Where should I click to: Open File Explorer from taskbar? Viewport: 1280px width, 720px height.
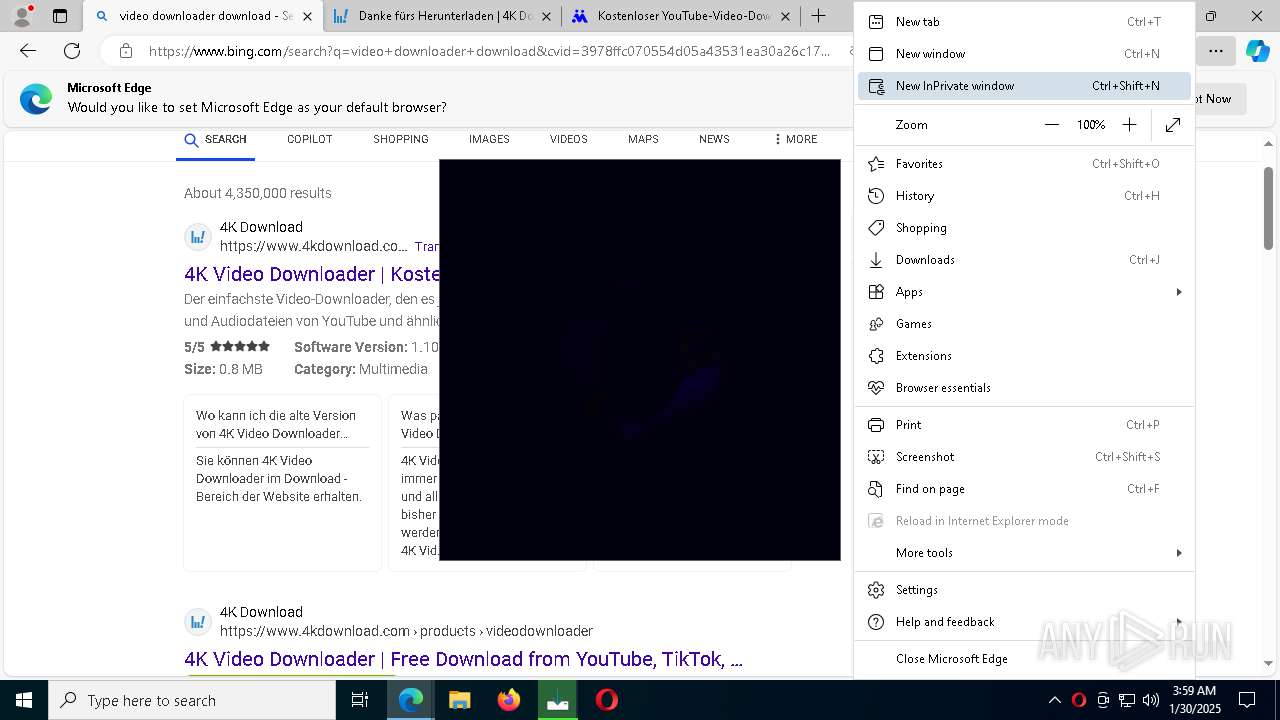(x=459, y=700)
